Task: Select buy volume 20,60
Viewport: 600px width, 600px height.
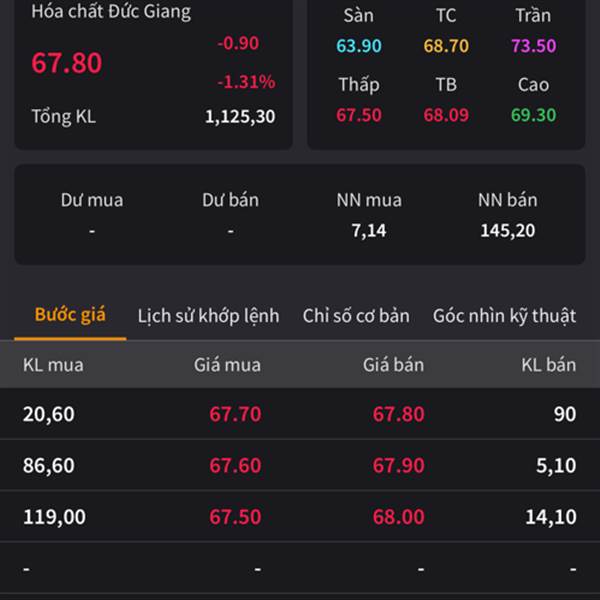Action: 49,414
